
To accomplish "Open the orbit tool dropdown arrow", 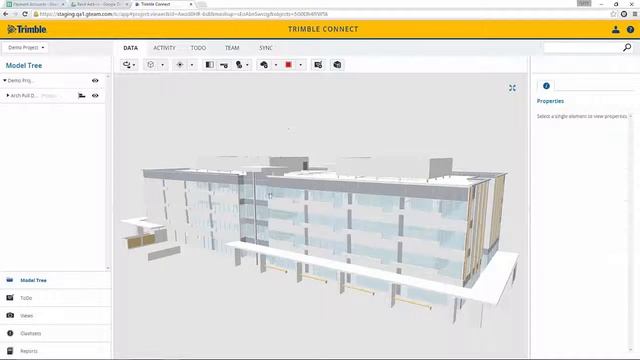I will click(134, 65).
